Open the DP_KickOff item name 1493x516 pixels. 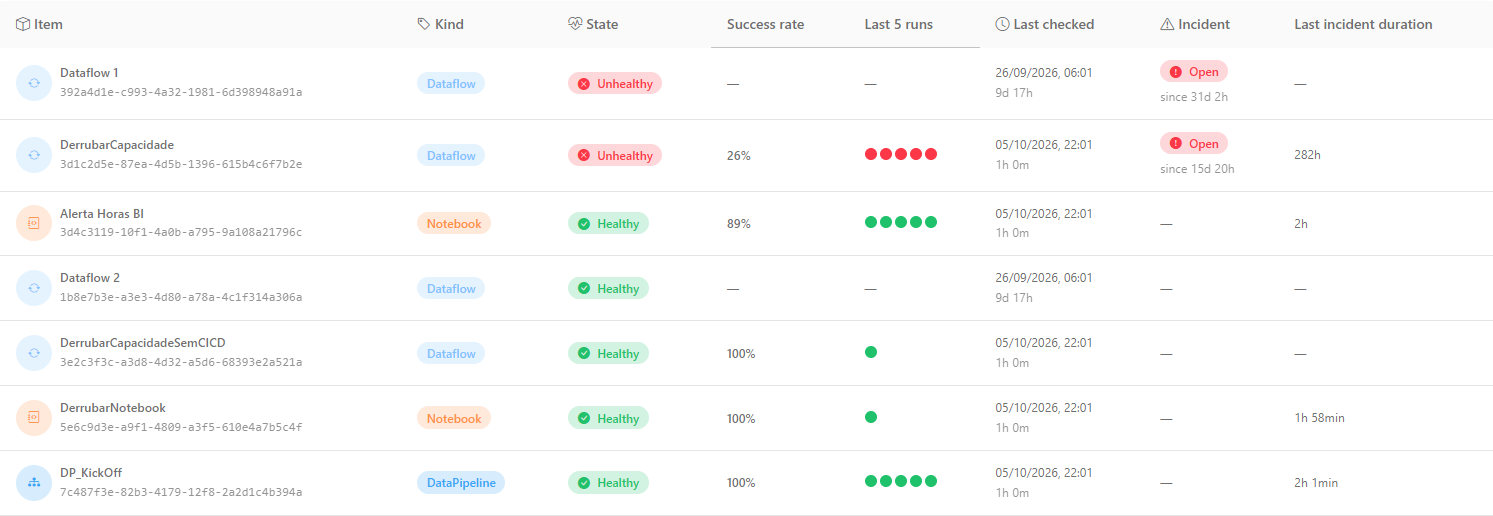91,473
